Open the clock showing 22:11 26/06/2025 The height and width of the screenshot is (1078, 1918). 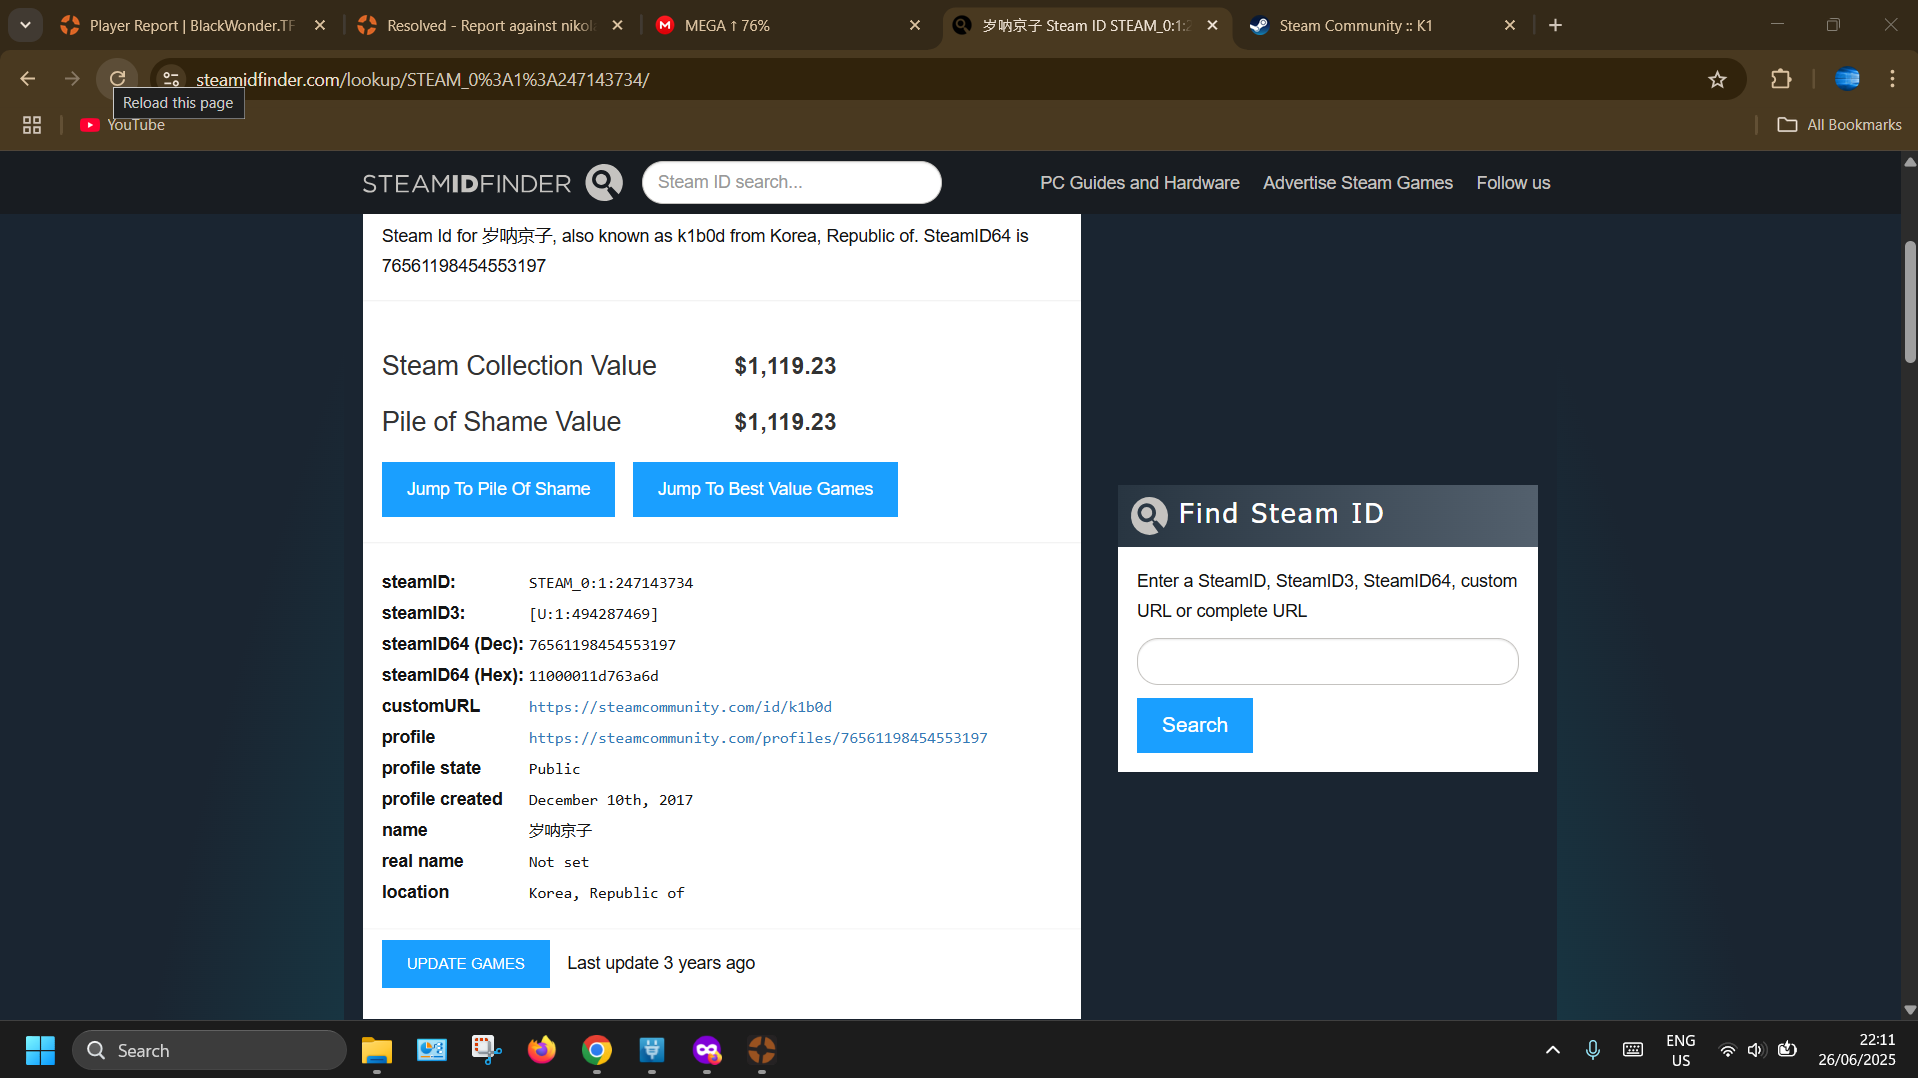1856,1050
